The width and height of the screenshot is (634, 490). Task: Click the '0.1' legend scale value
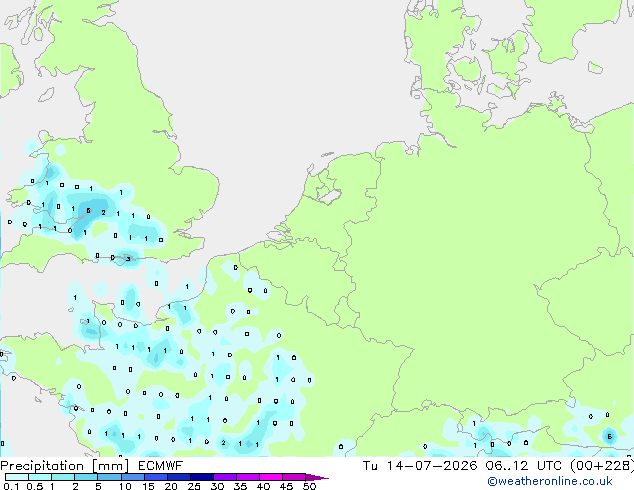pyautogui.click(x=11, y=486)
